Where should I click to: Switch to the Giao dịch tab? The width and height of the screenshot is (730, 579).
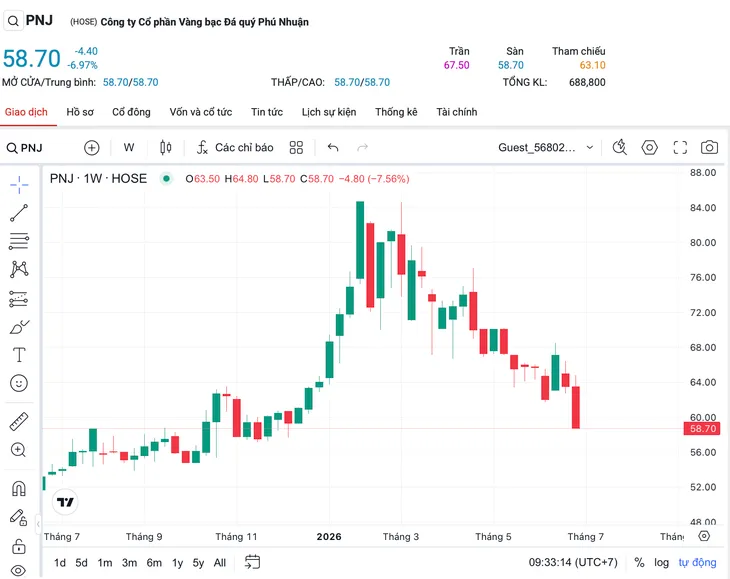26,112
